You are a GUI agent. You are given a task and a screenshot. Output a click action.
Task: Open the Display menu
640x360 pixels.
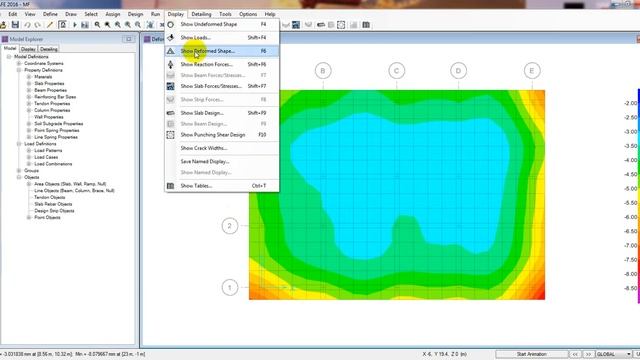pyautogui.click(x=176, y=14)
